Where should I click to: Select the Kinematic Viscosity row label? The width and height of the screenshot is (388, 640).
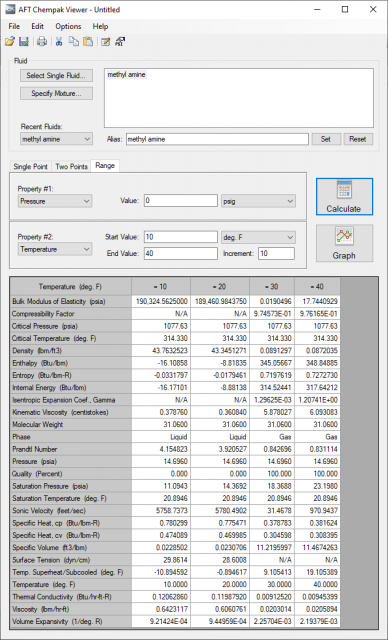71,412
